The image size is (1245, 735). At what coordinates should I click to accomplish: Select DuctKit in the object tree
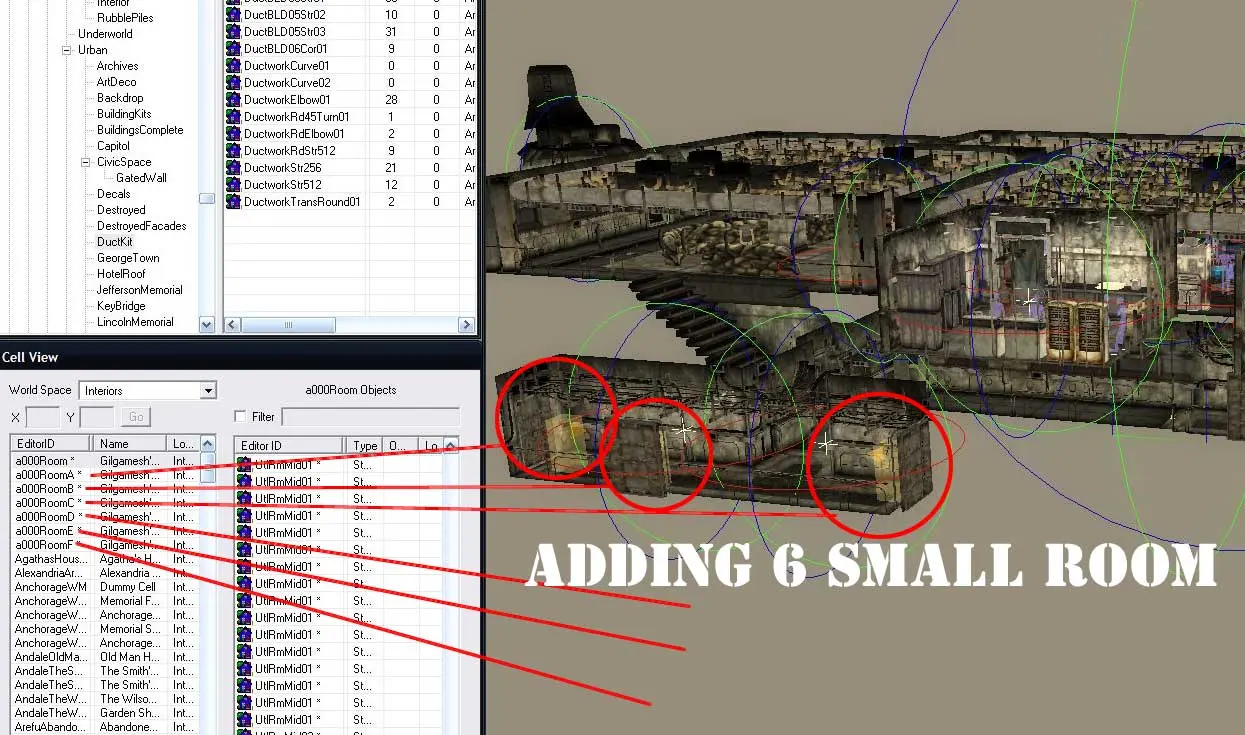coord(115,242)
